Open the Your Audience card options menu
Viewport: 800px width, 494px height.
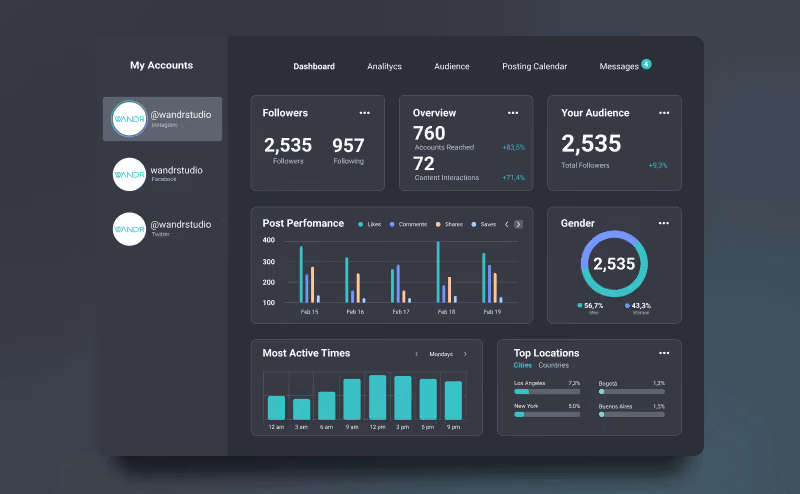(664, 113)
